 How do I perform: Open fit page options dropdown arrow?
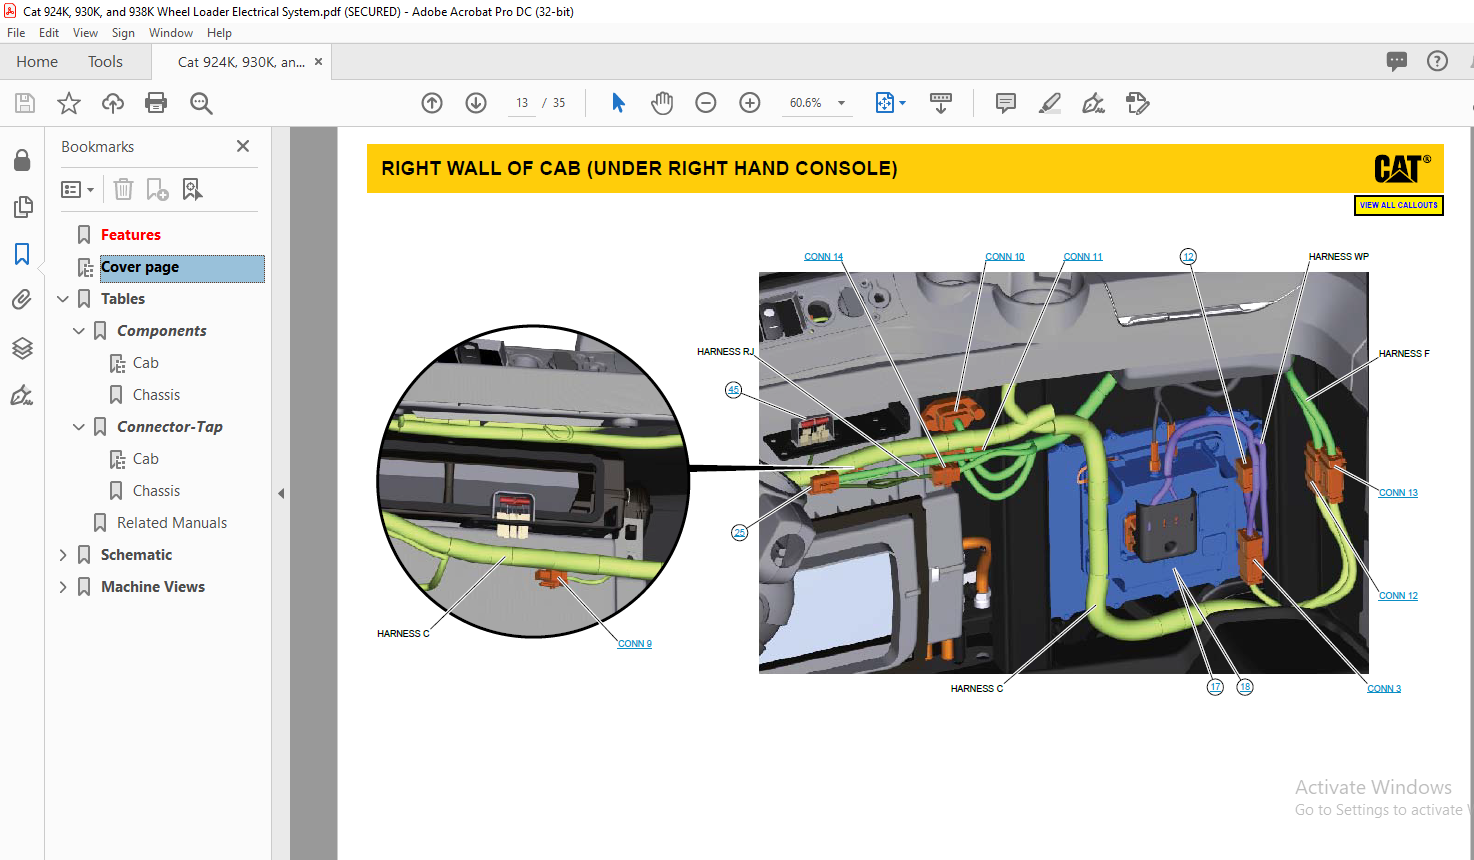coord(902,103)
